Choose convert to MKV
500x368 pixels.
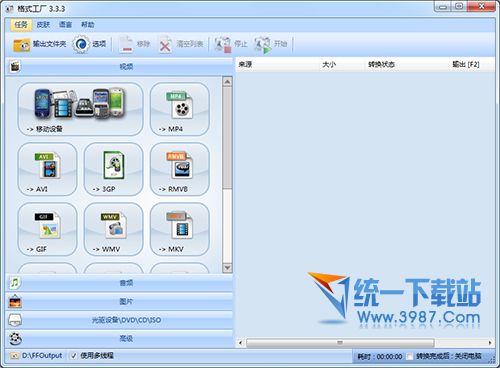(x=180, y=229)
